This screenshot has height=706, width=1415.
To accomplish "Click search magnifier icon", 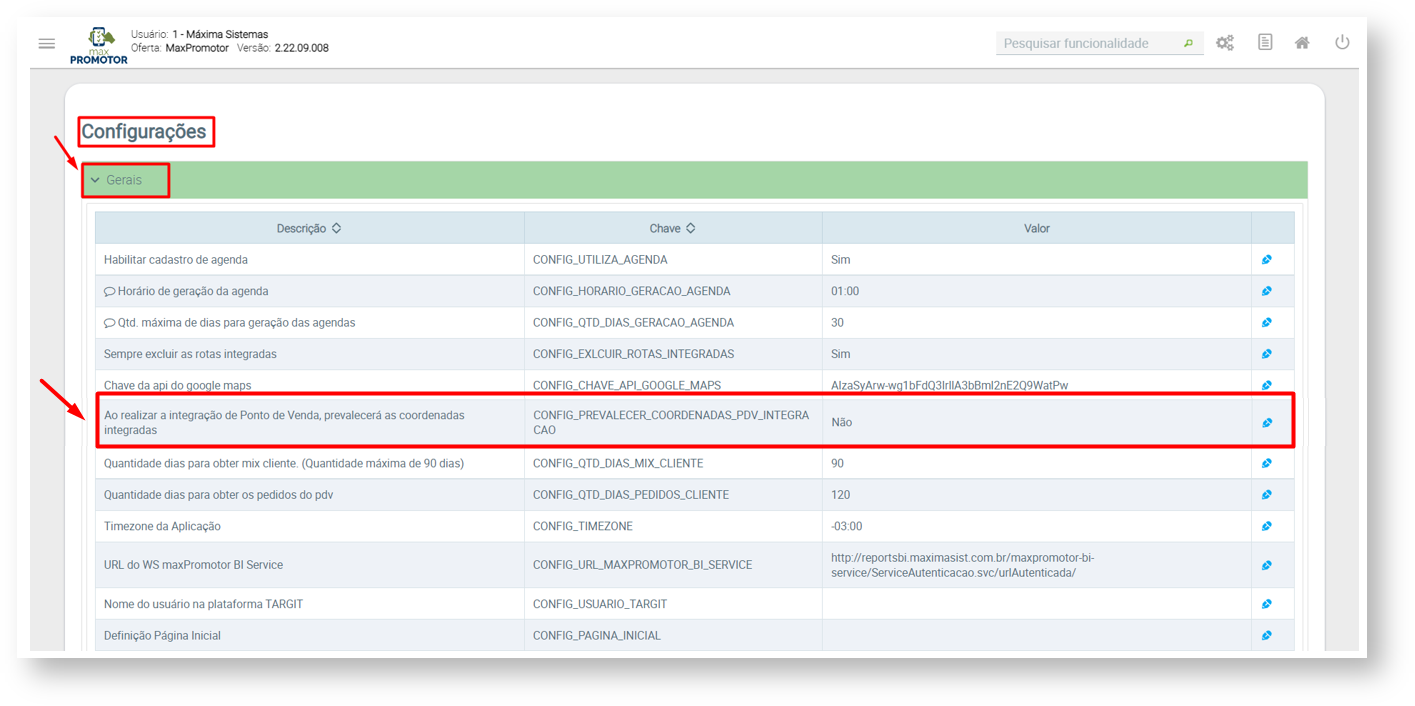I will pos(1188,44).
